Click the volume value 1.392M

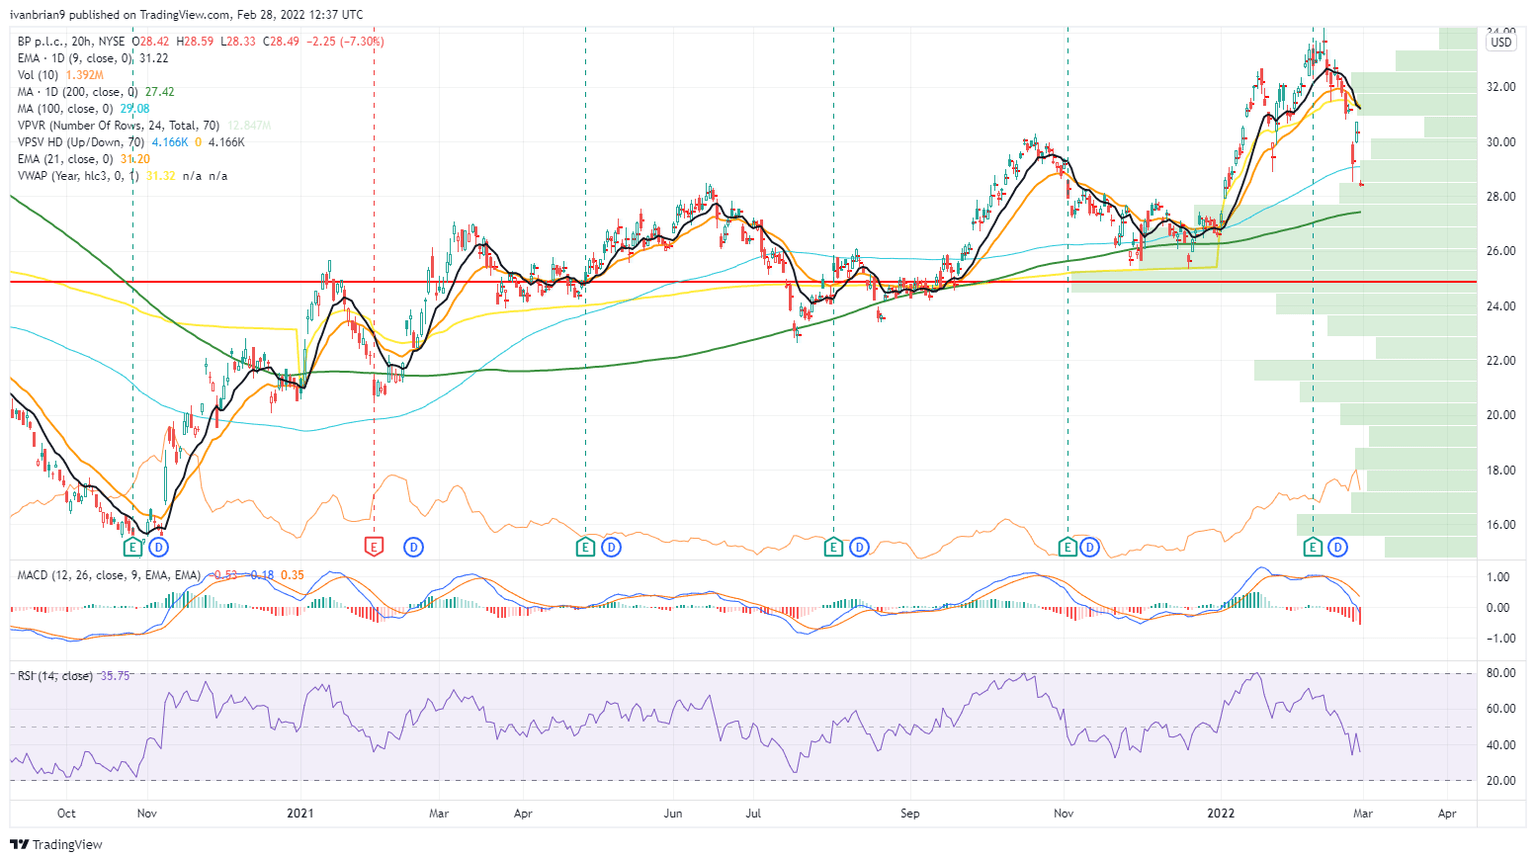[84, 75]
